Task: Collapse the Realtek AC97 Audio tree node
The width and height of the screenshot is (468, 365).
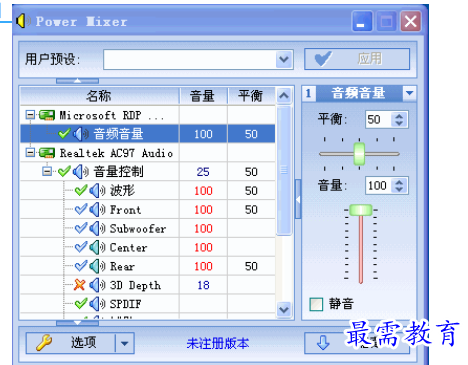Action: pyautogui.click(x=30, y=153)
